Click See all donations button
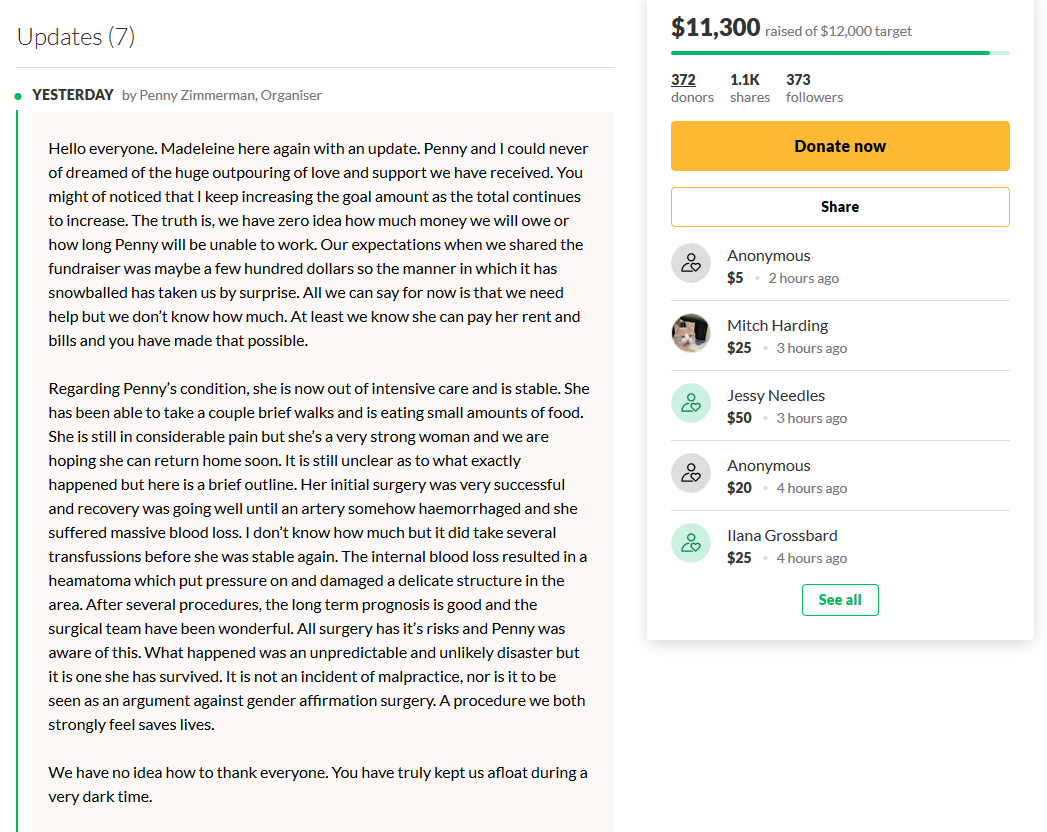 click(x=840, y=600)
